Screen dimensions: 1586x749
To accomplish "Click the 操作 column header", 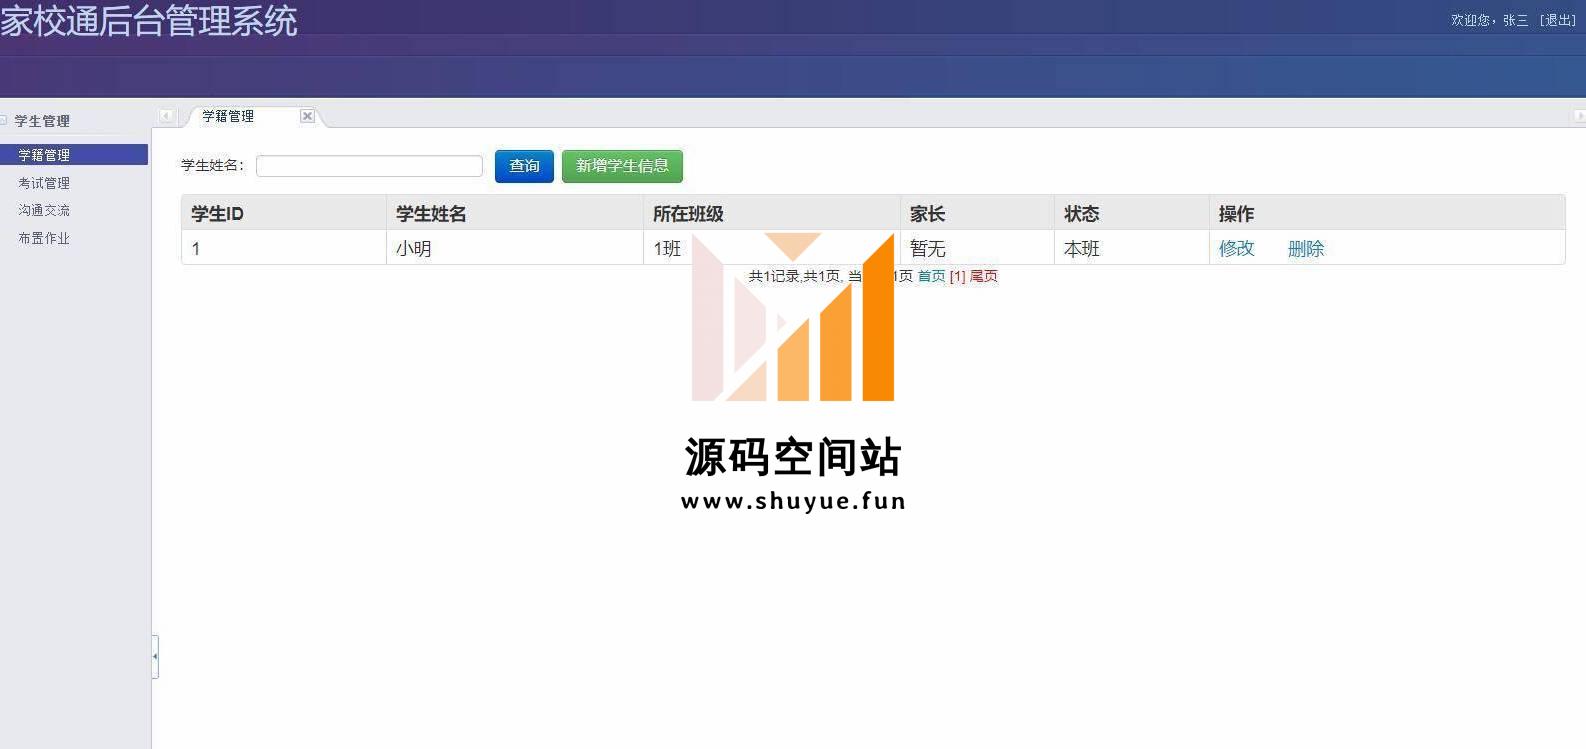I will coord(1387,213).
